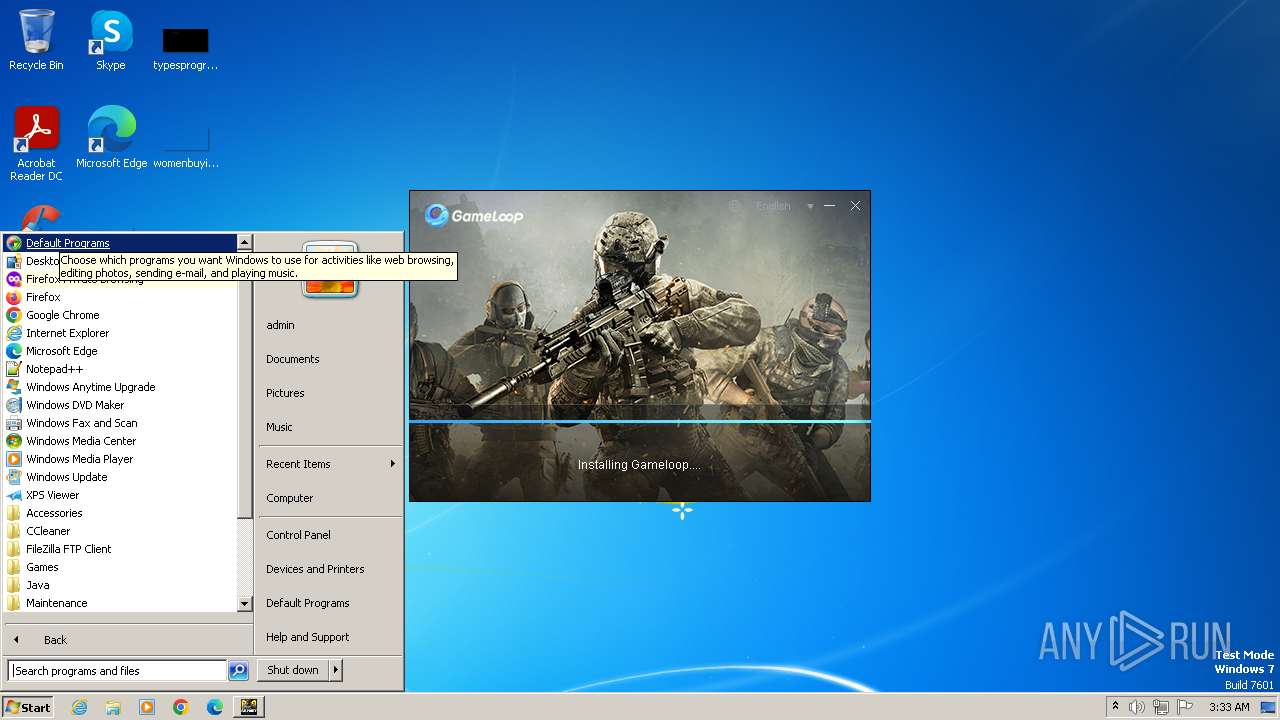Open Windows Update entry
The image size is (1280, 720).
tap(122, 477)
